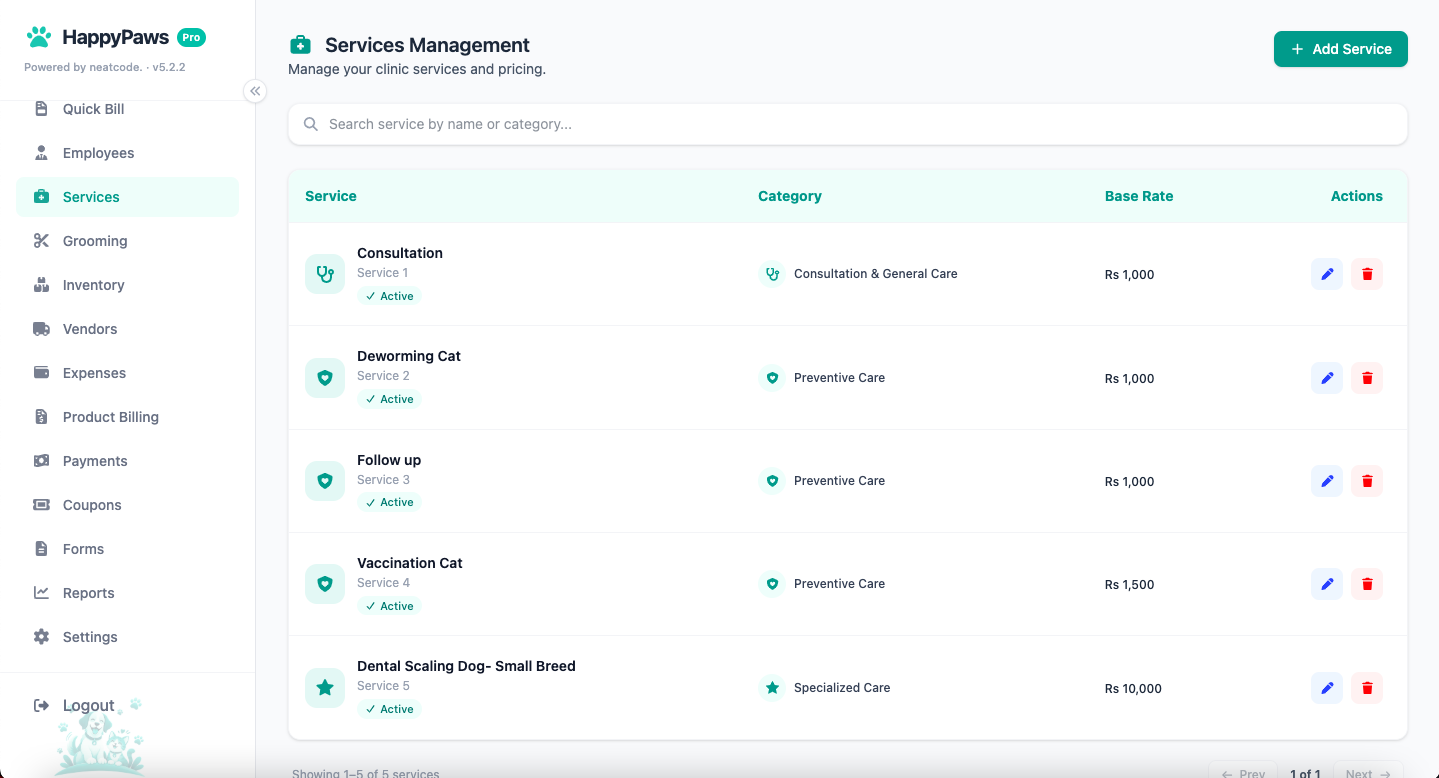This screenshot has height=778, width=1439.
Task: Click the Rs 1,500 base rate
Action: click(x=1130, y=585)
